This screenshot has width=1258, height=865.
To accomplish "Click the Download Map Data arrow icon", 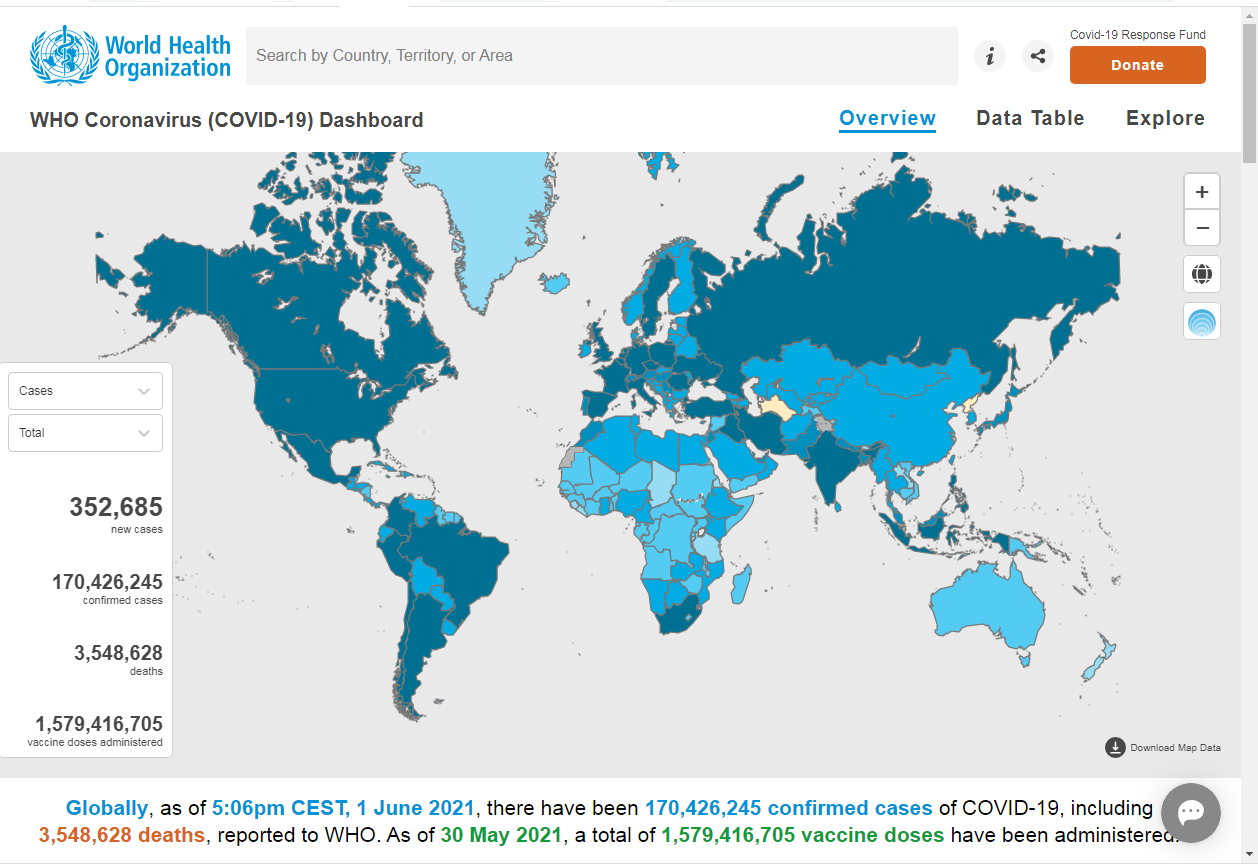I will pyautogui.click(x=1115, y=747).
